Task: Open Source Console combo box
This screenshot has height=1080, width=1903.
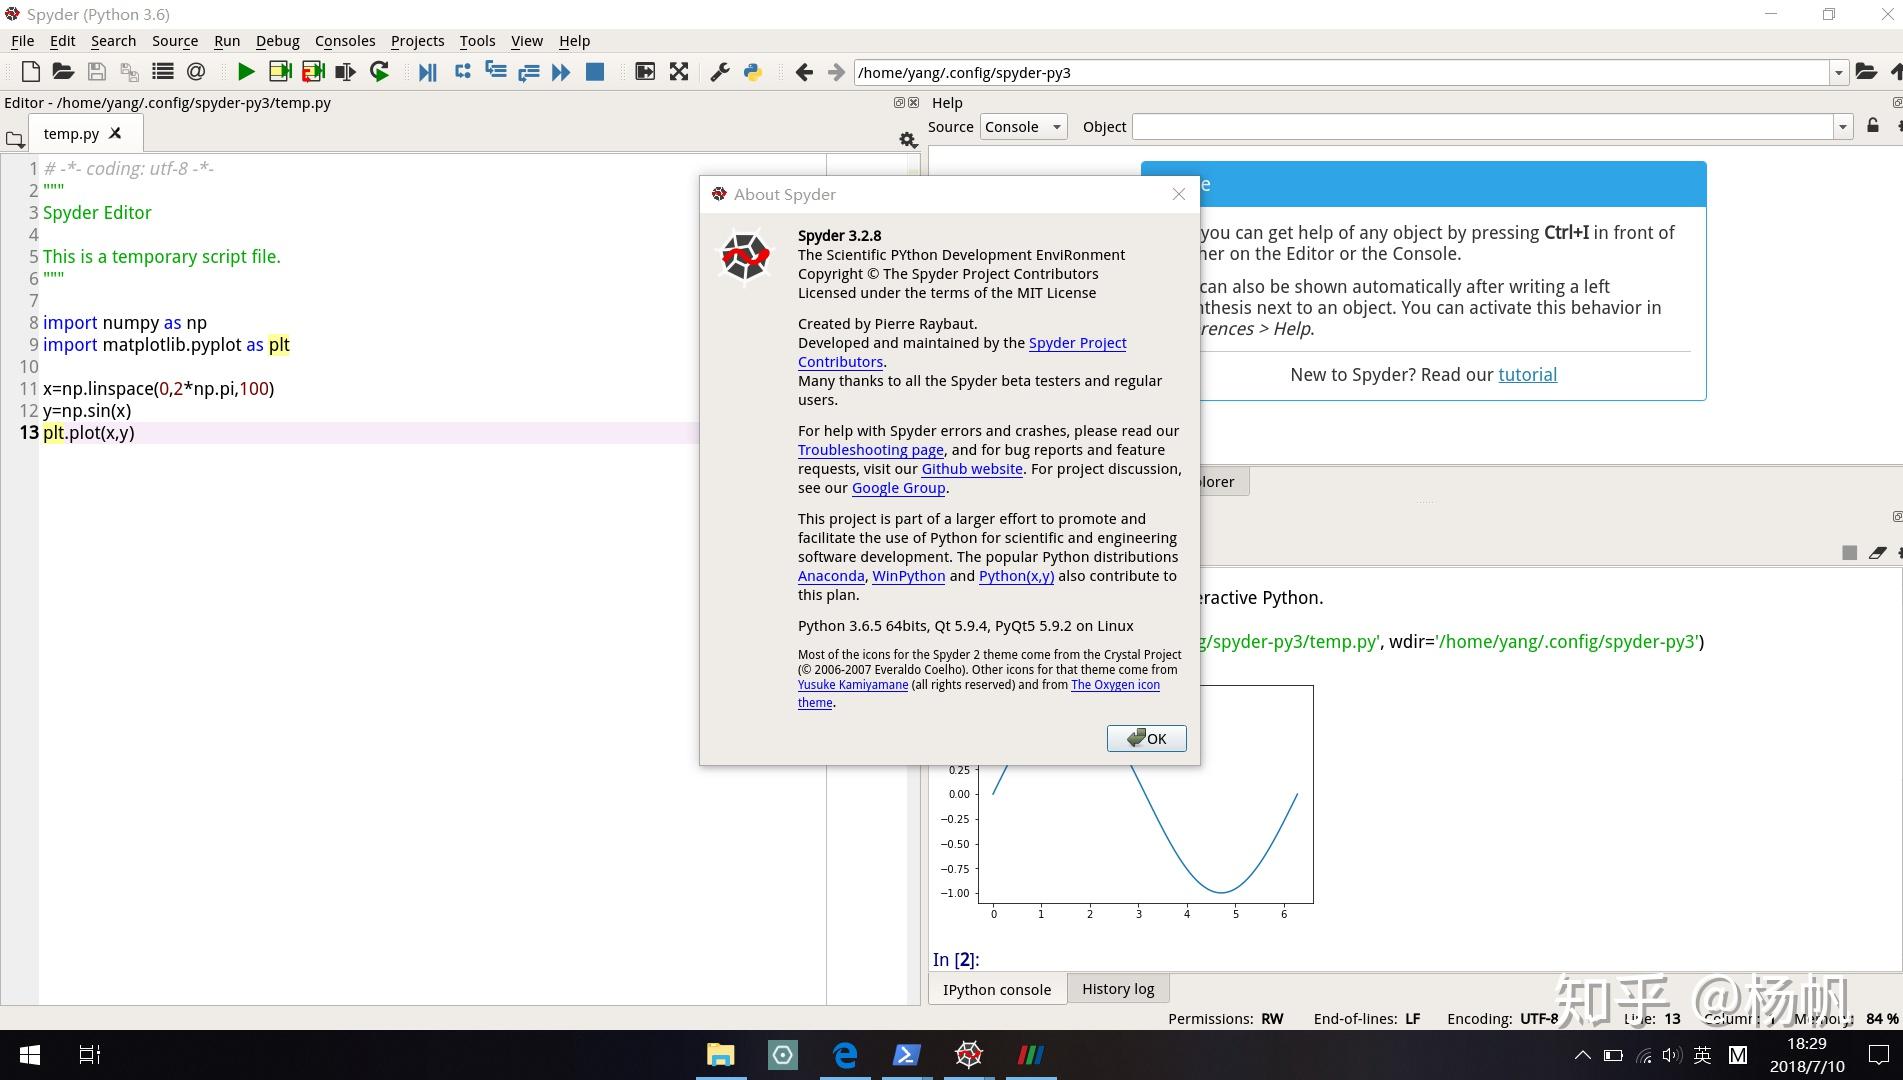Action: pyautogui.click(x=1024, y=127)
